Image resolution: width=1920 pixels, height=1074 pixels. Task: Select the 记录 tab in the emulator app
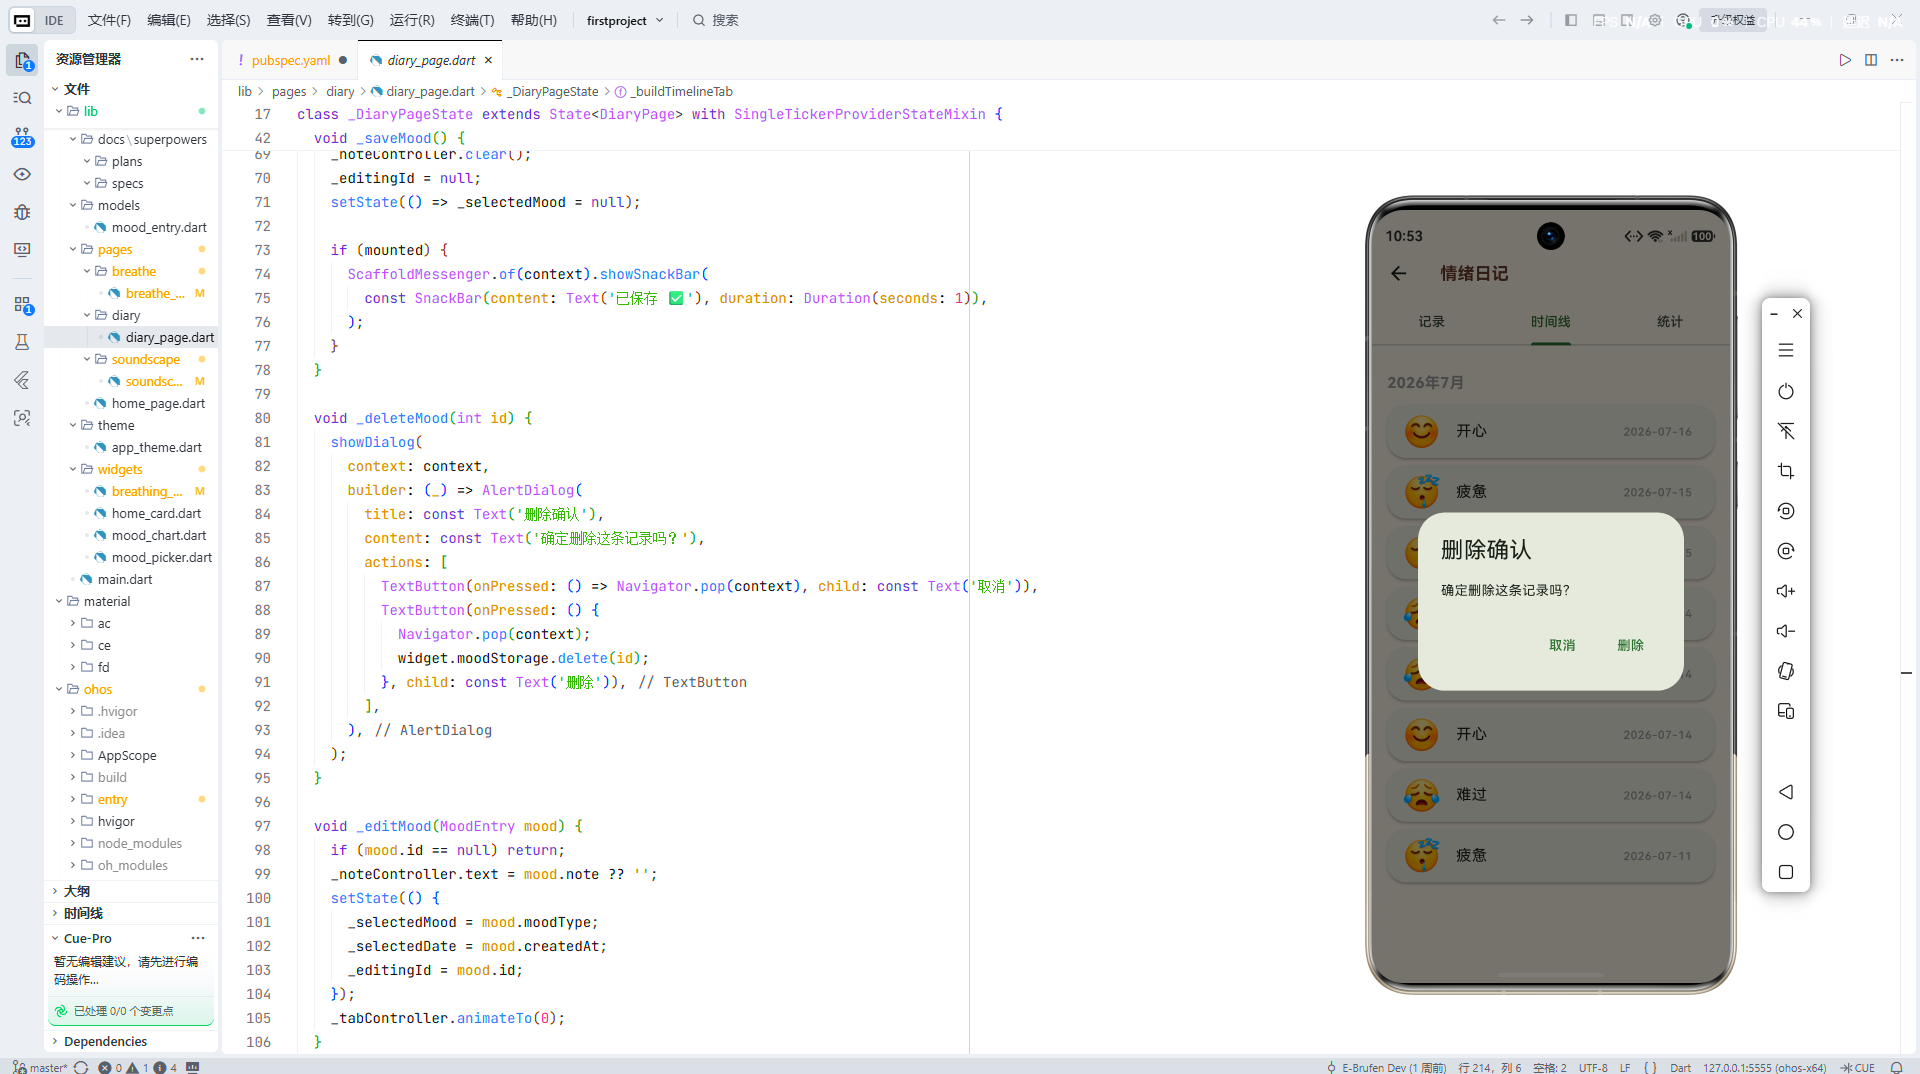tap(1431, 321)
